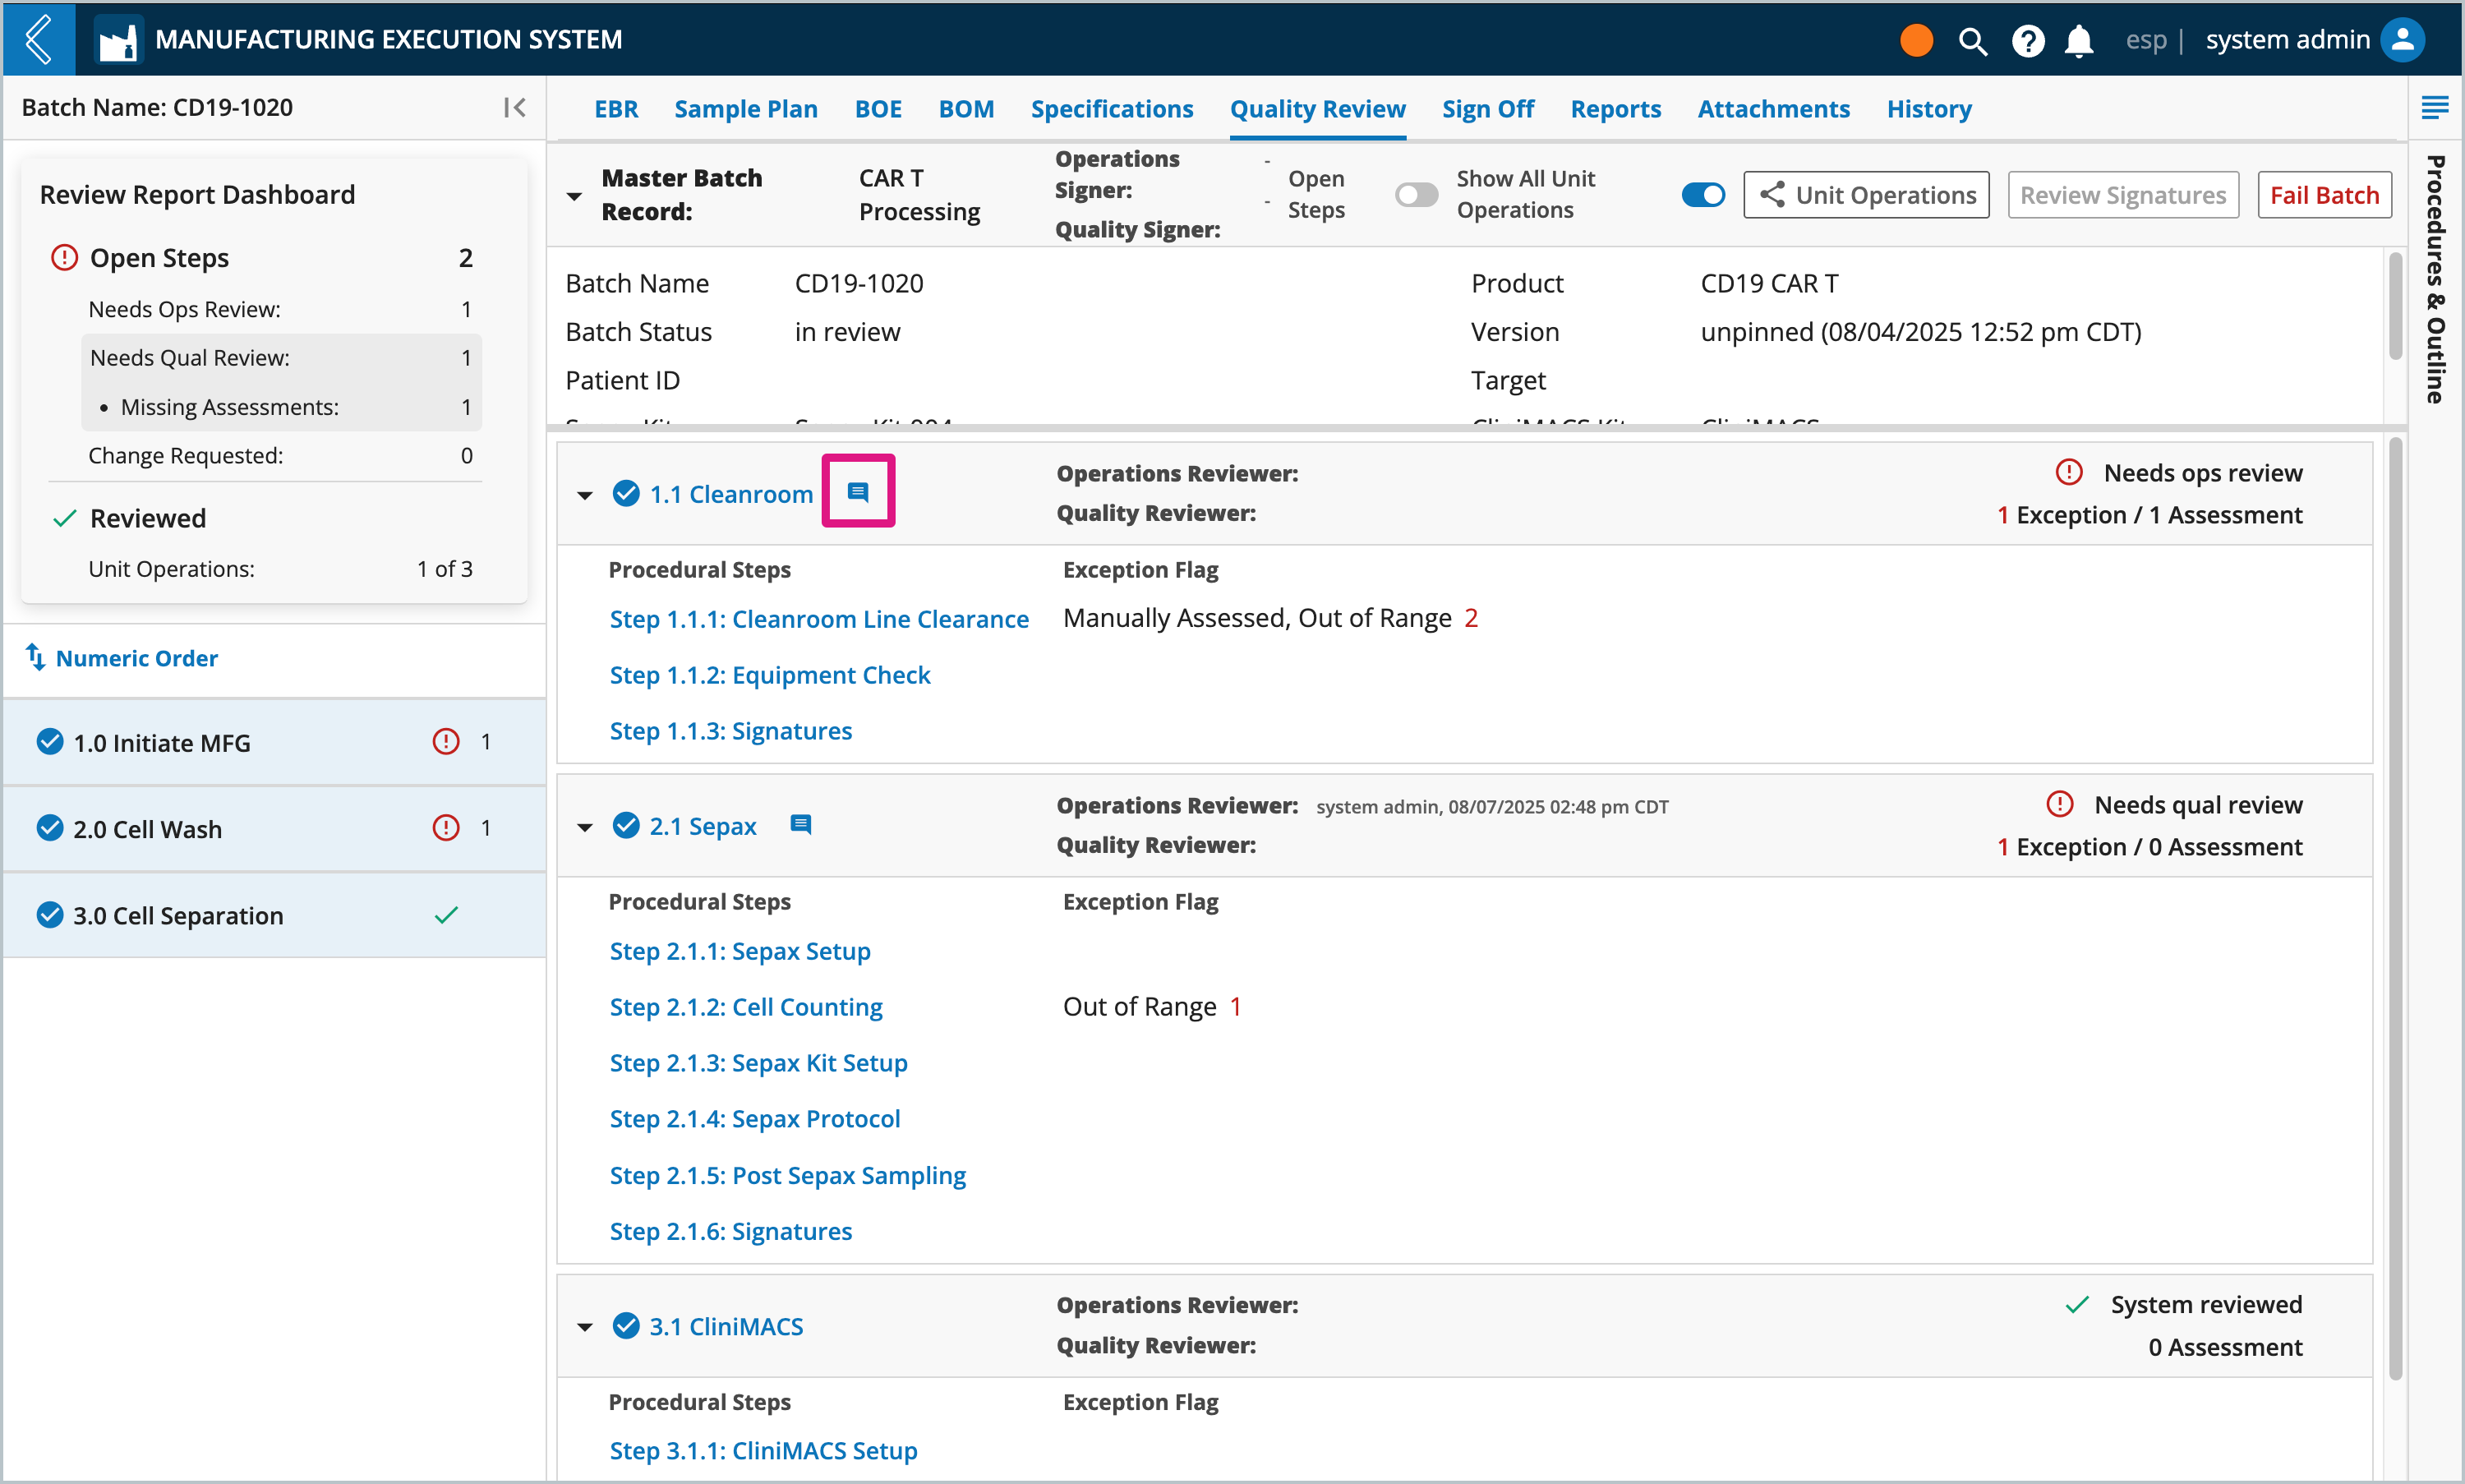The width and height of the screenshot is (2465, 1484).
Task: Open the 3.1 CliniMACS unit operation link
Action: click(x=726, y=1327)
